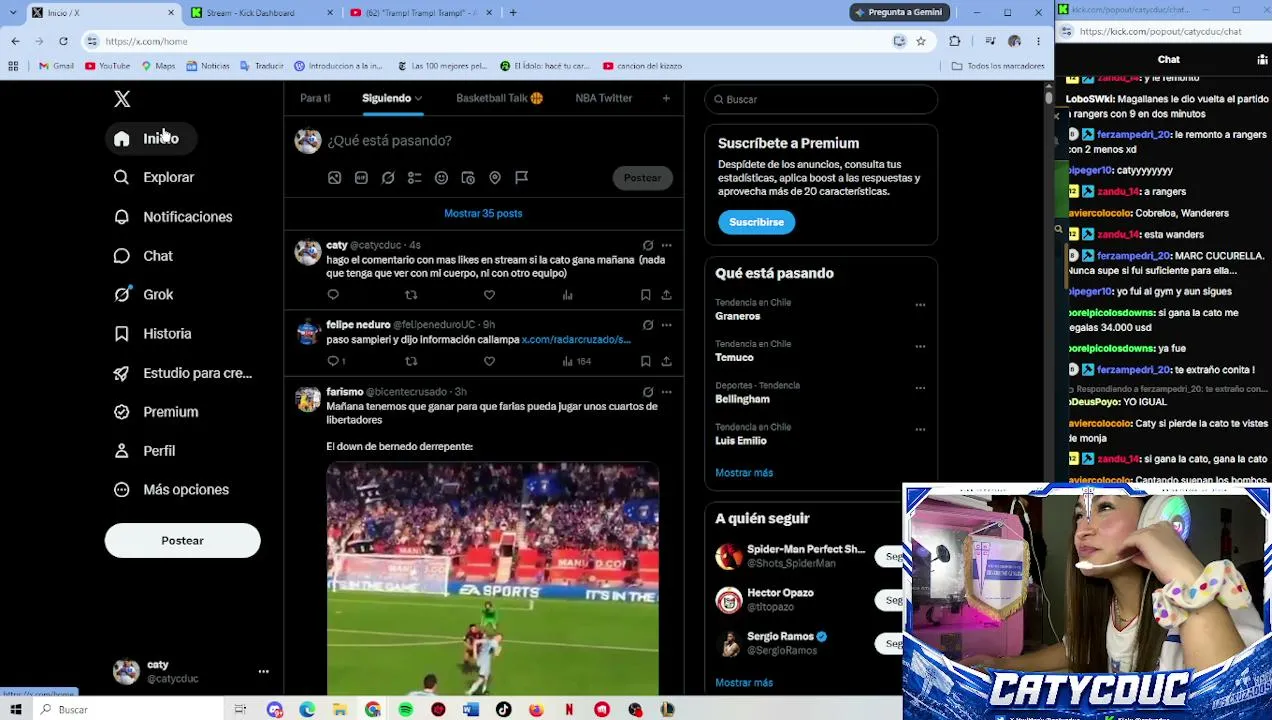The width and height of the screenshot is (1272, 720).
Task: Open Notificaciones in the sidebar
Action: 173,217
